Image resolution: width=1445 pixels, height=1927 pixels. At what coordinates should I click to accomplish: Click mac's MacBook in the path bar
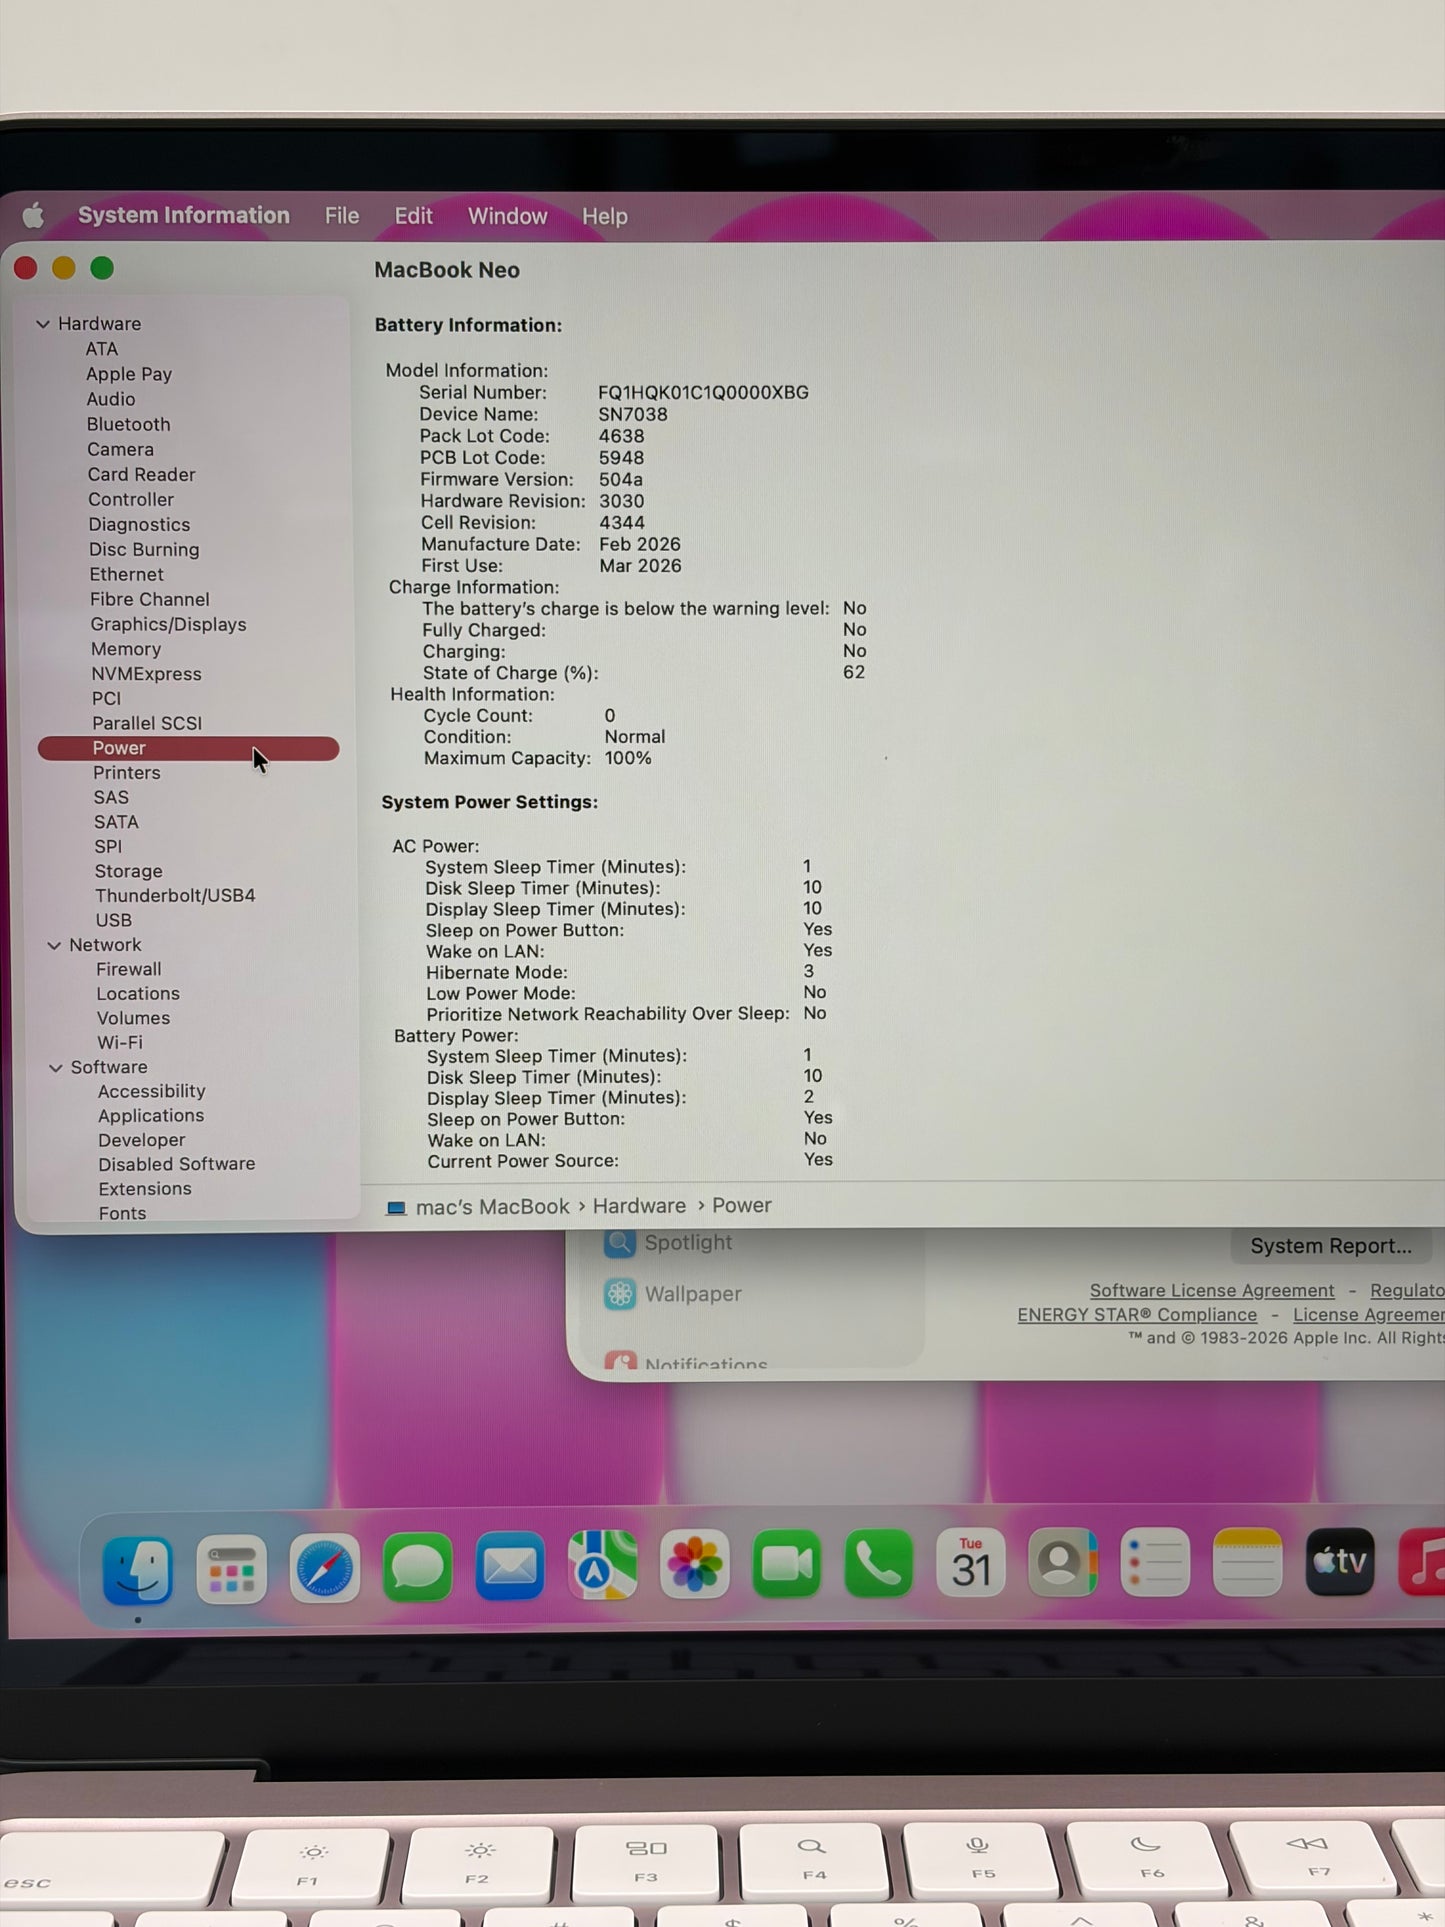click(492, 1207)
